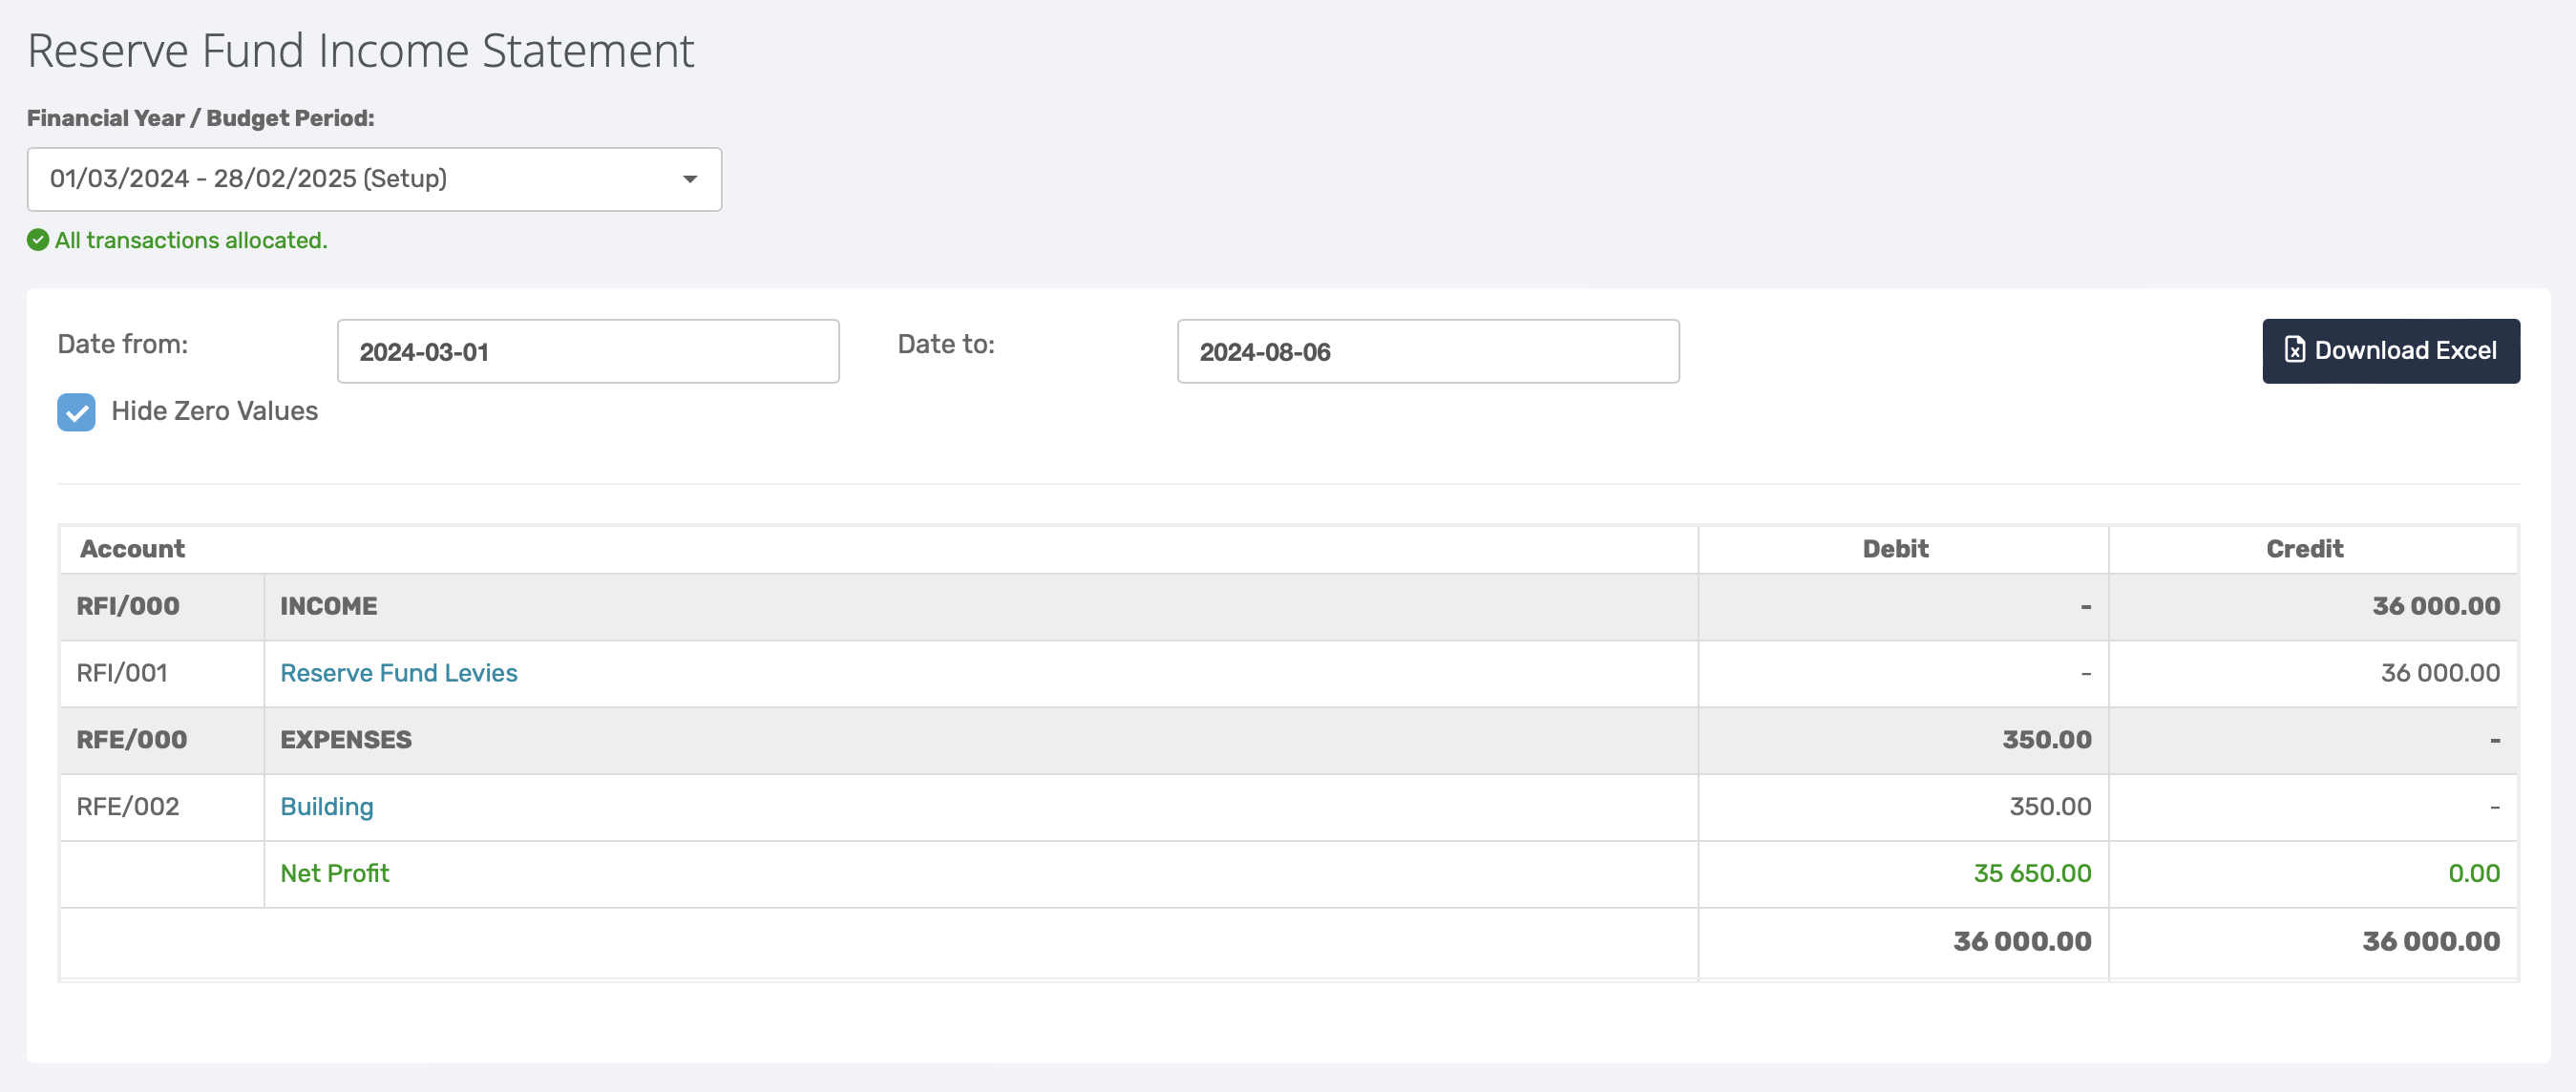Click the Excel file icon in the download button

(x=2295, y=350)
